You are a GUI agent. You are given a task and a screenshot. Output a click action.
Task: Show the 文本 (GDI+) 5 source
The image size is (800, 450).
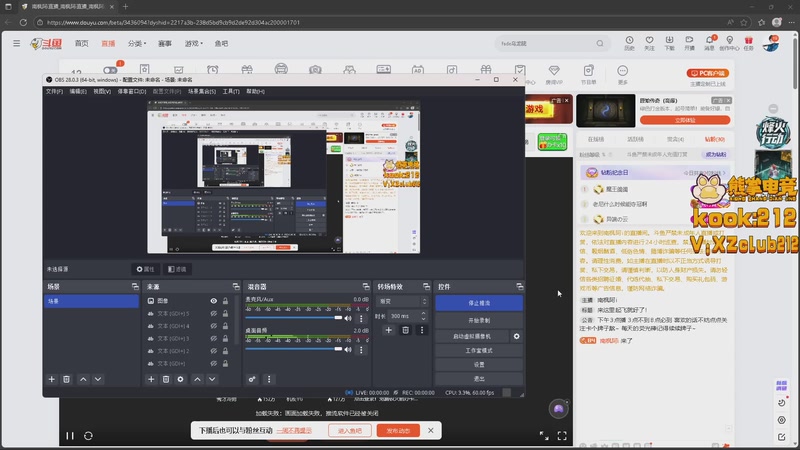(214, 313)
